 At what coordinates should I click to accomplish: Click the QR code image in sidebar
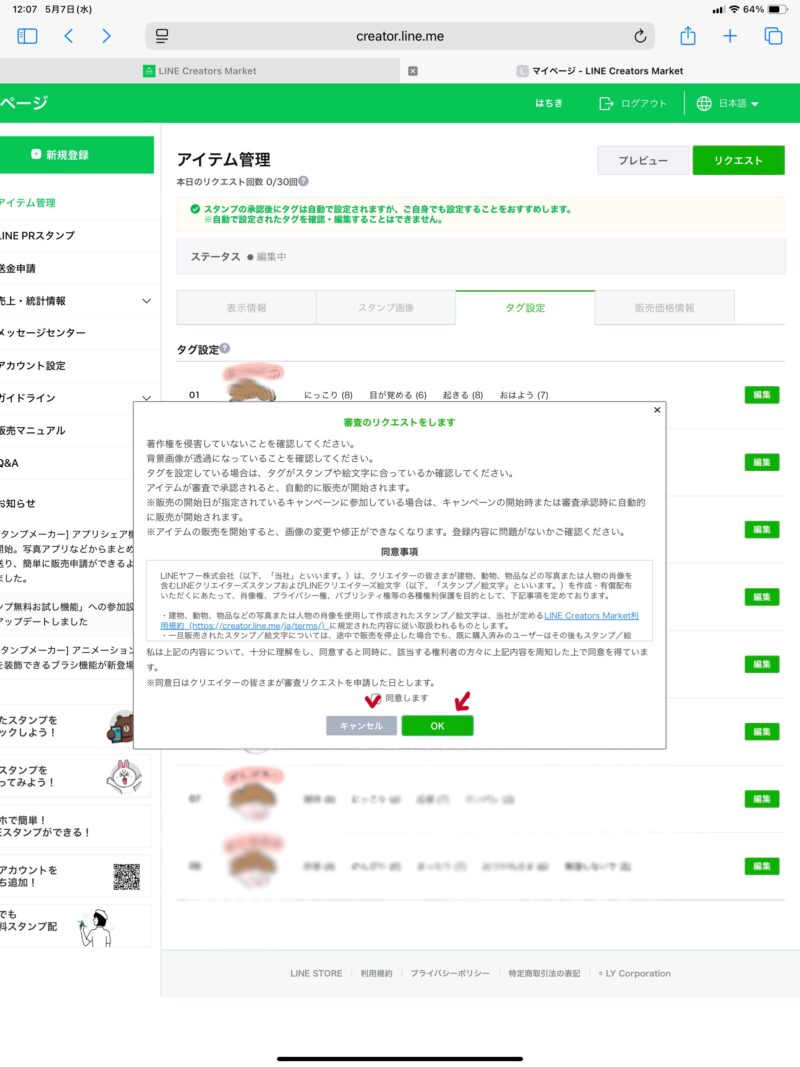point(127,876)
